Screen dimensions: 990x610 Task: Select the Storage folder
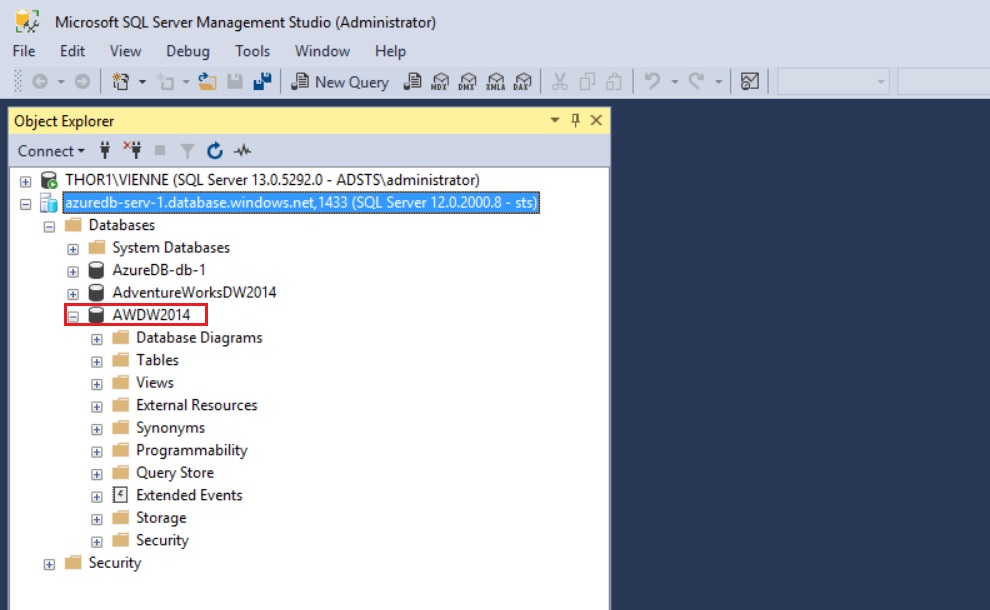tap(161, 518)
